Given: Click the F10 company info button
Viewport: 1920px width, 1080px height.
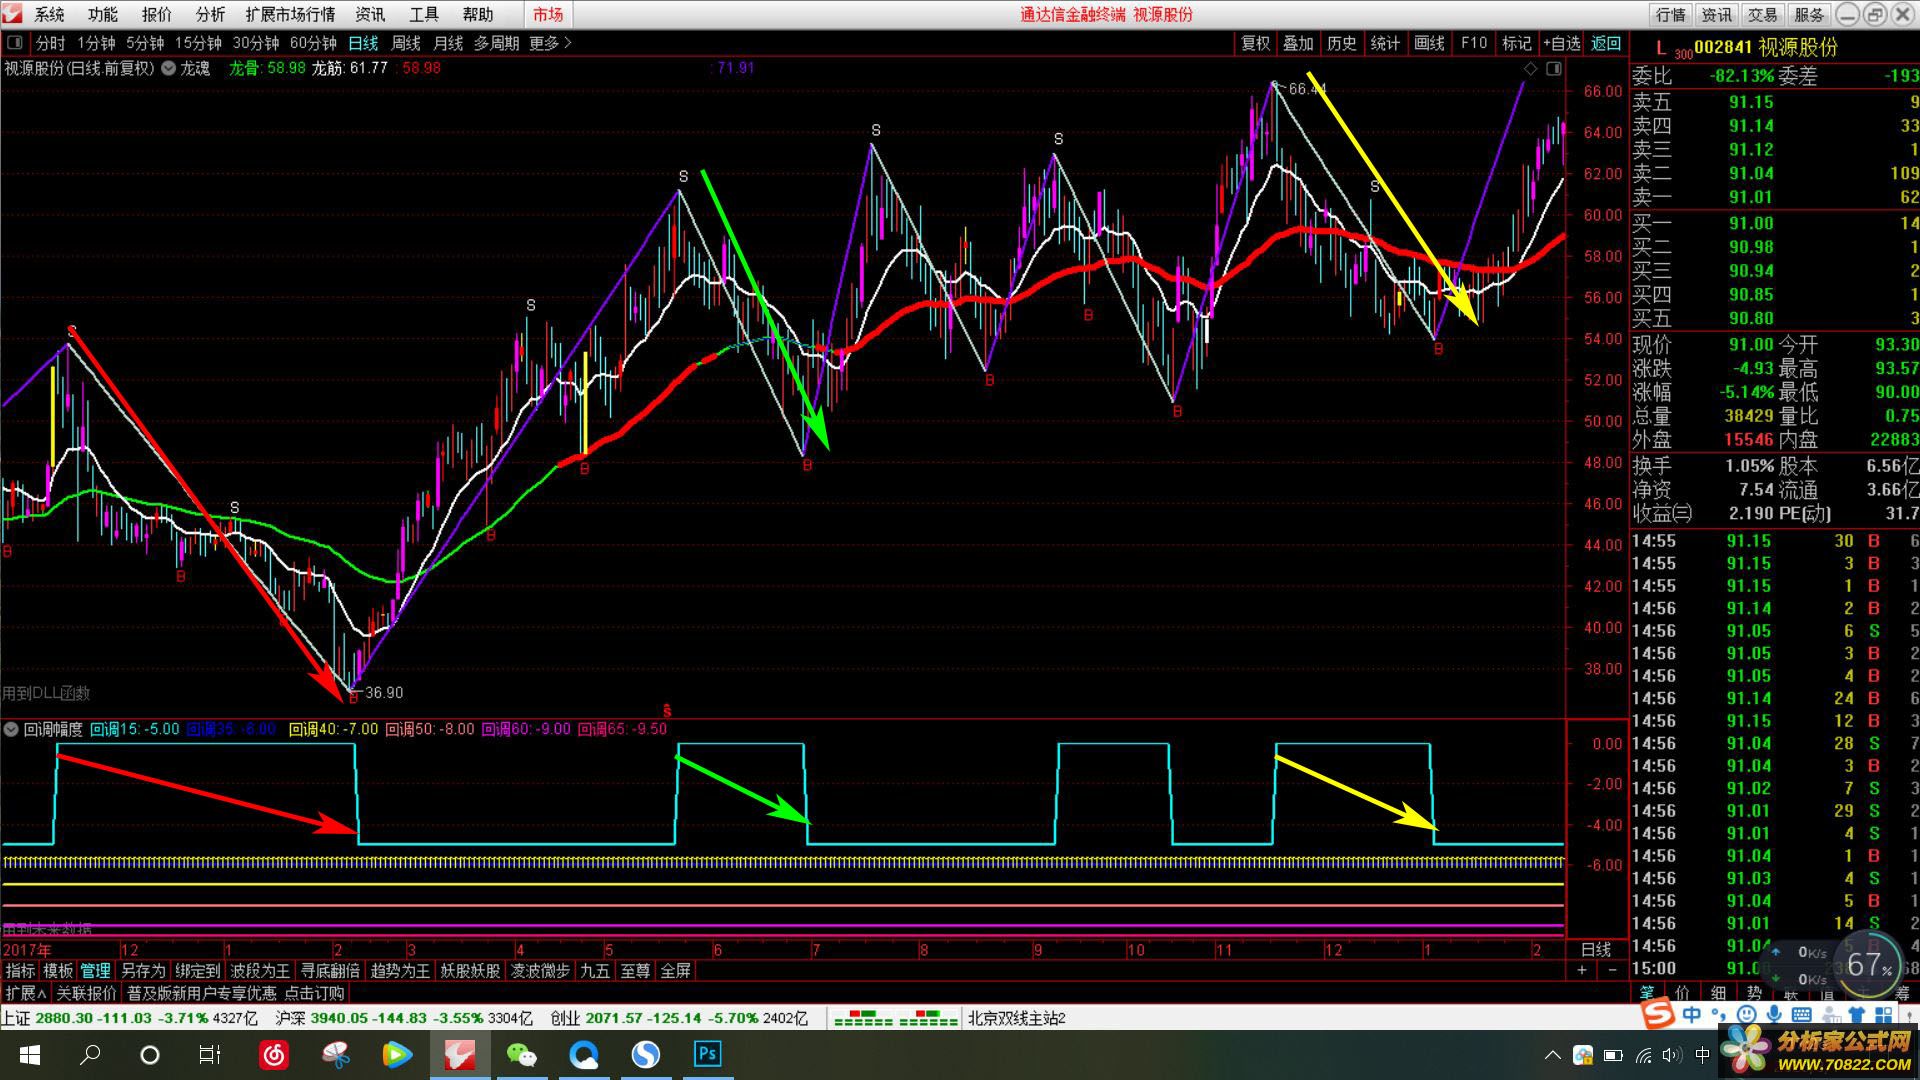Looking at the screenshot, I should click(x=1473, y=43).
